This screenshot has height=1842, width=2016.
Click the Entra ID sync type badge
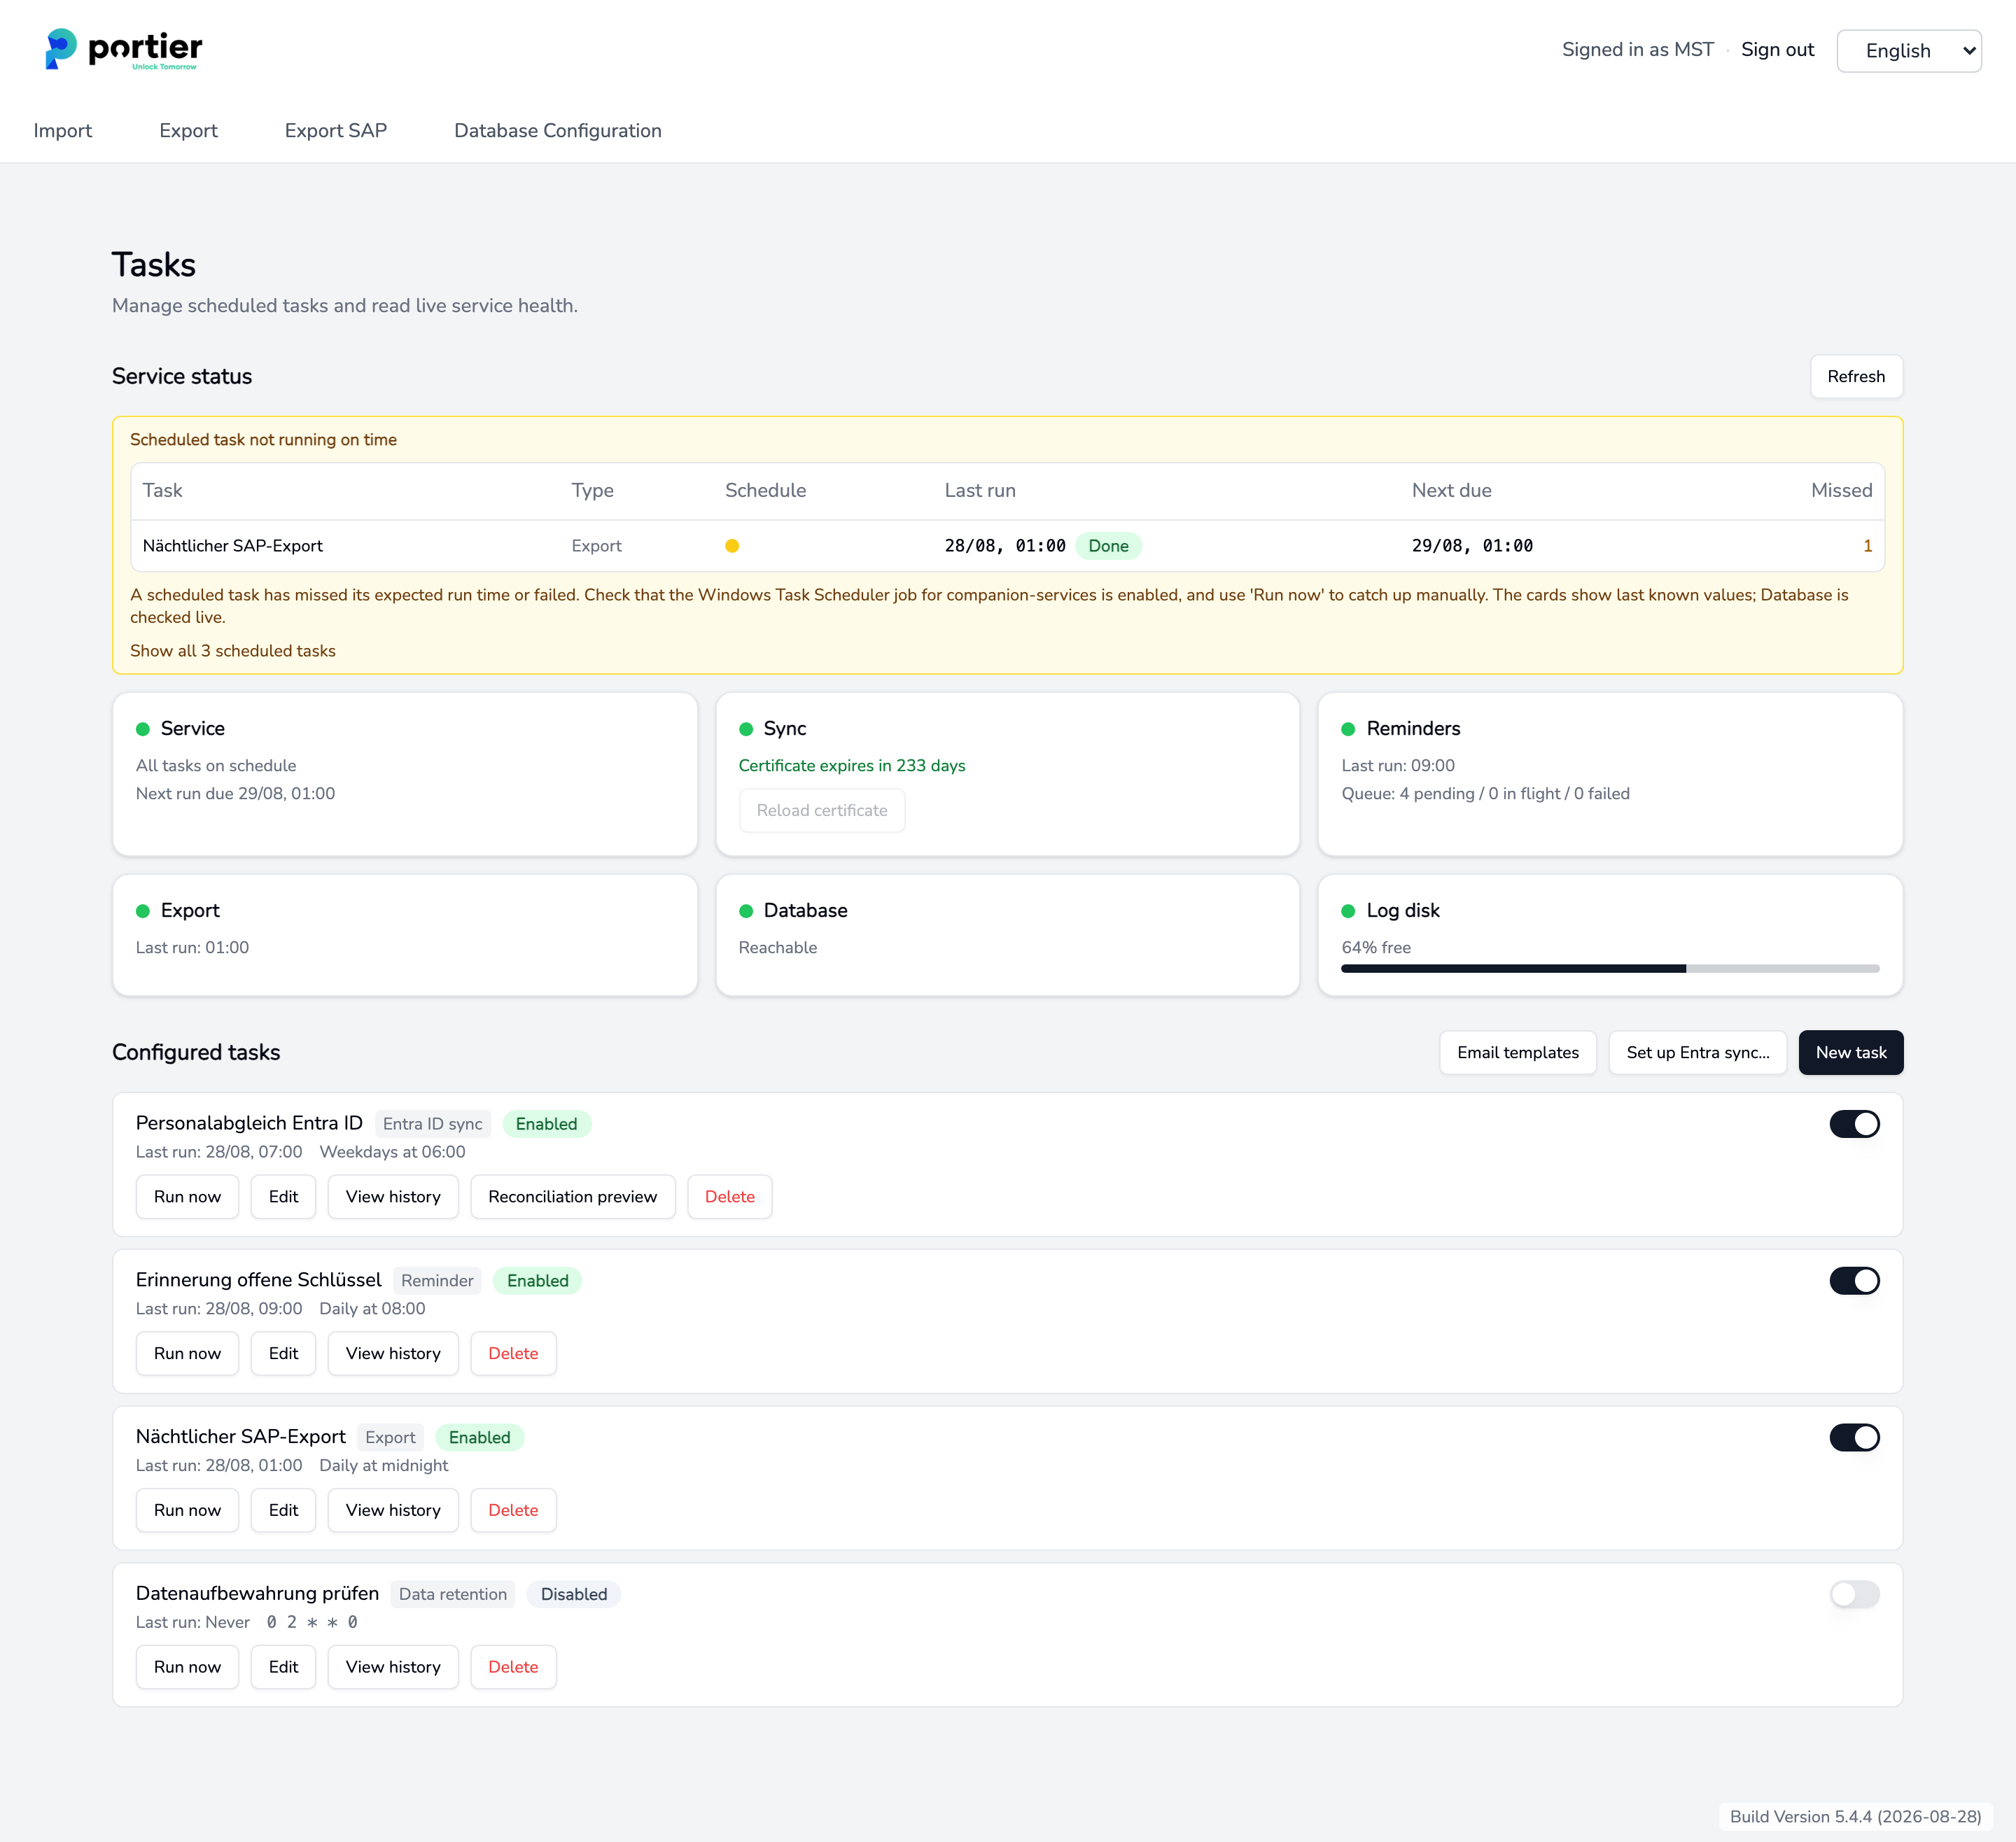[x=433, y=1124]
